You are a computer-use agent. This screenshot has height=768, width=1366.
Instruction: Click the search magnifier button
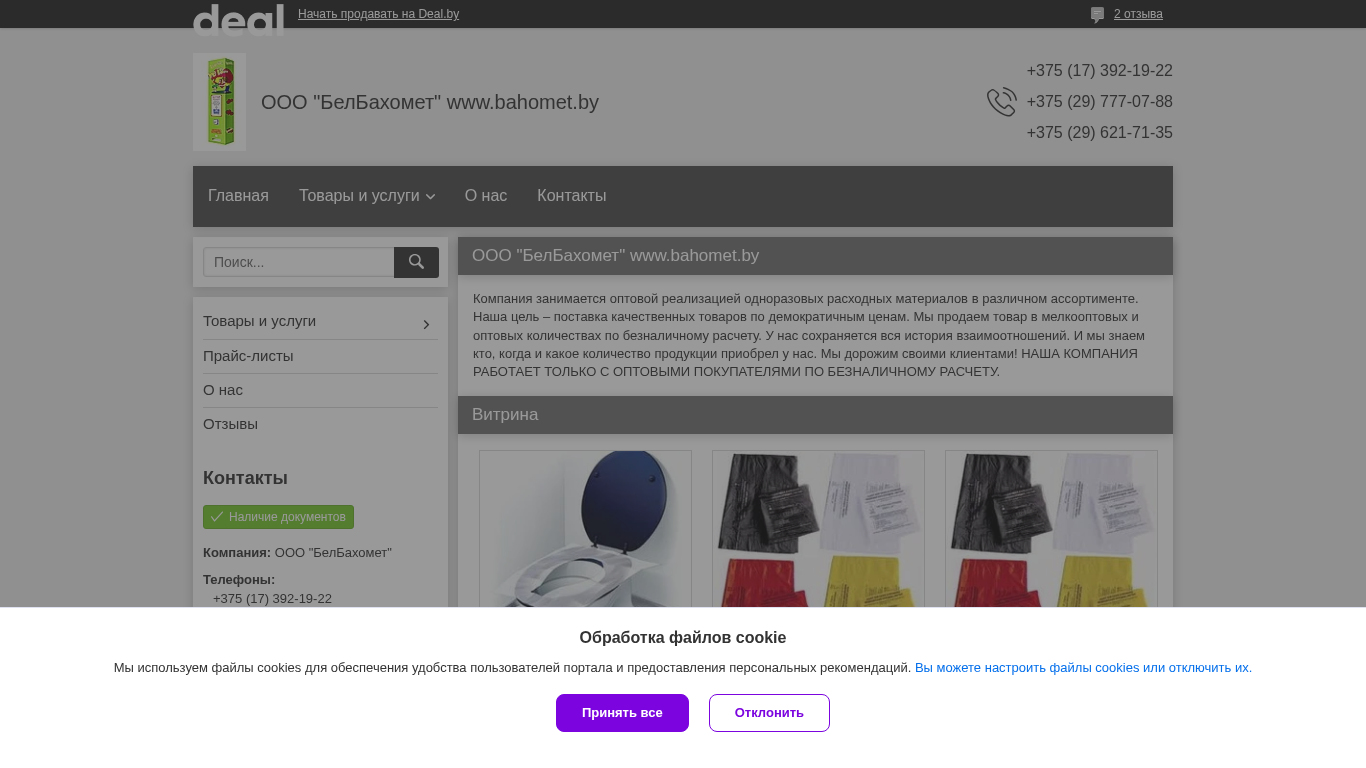[416, 262]
